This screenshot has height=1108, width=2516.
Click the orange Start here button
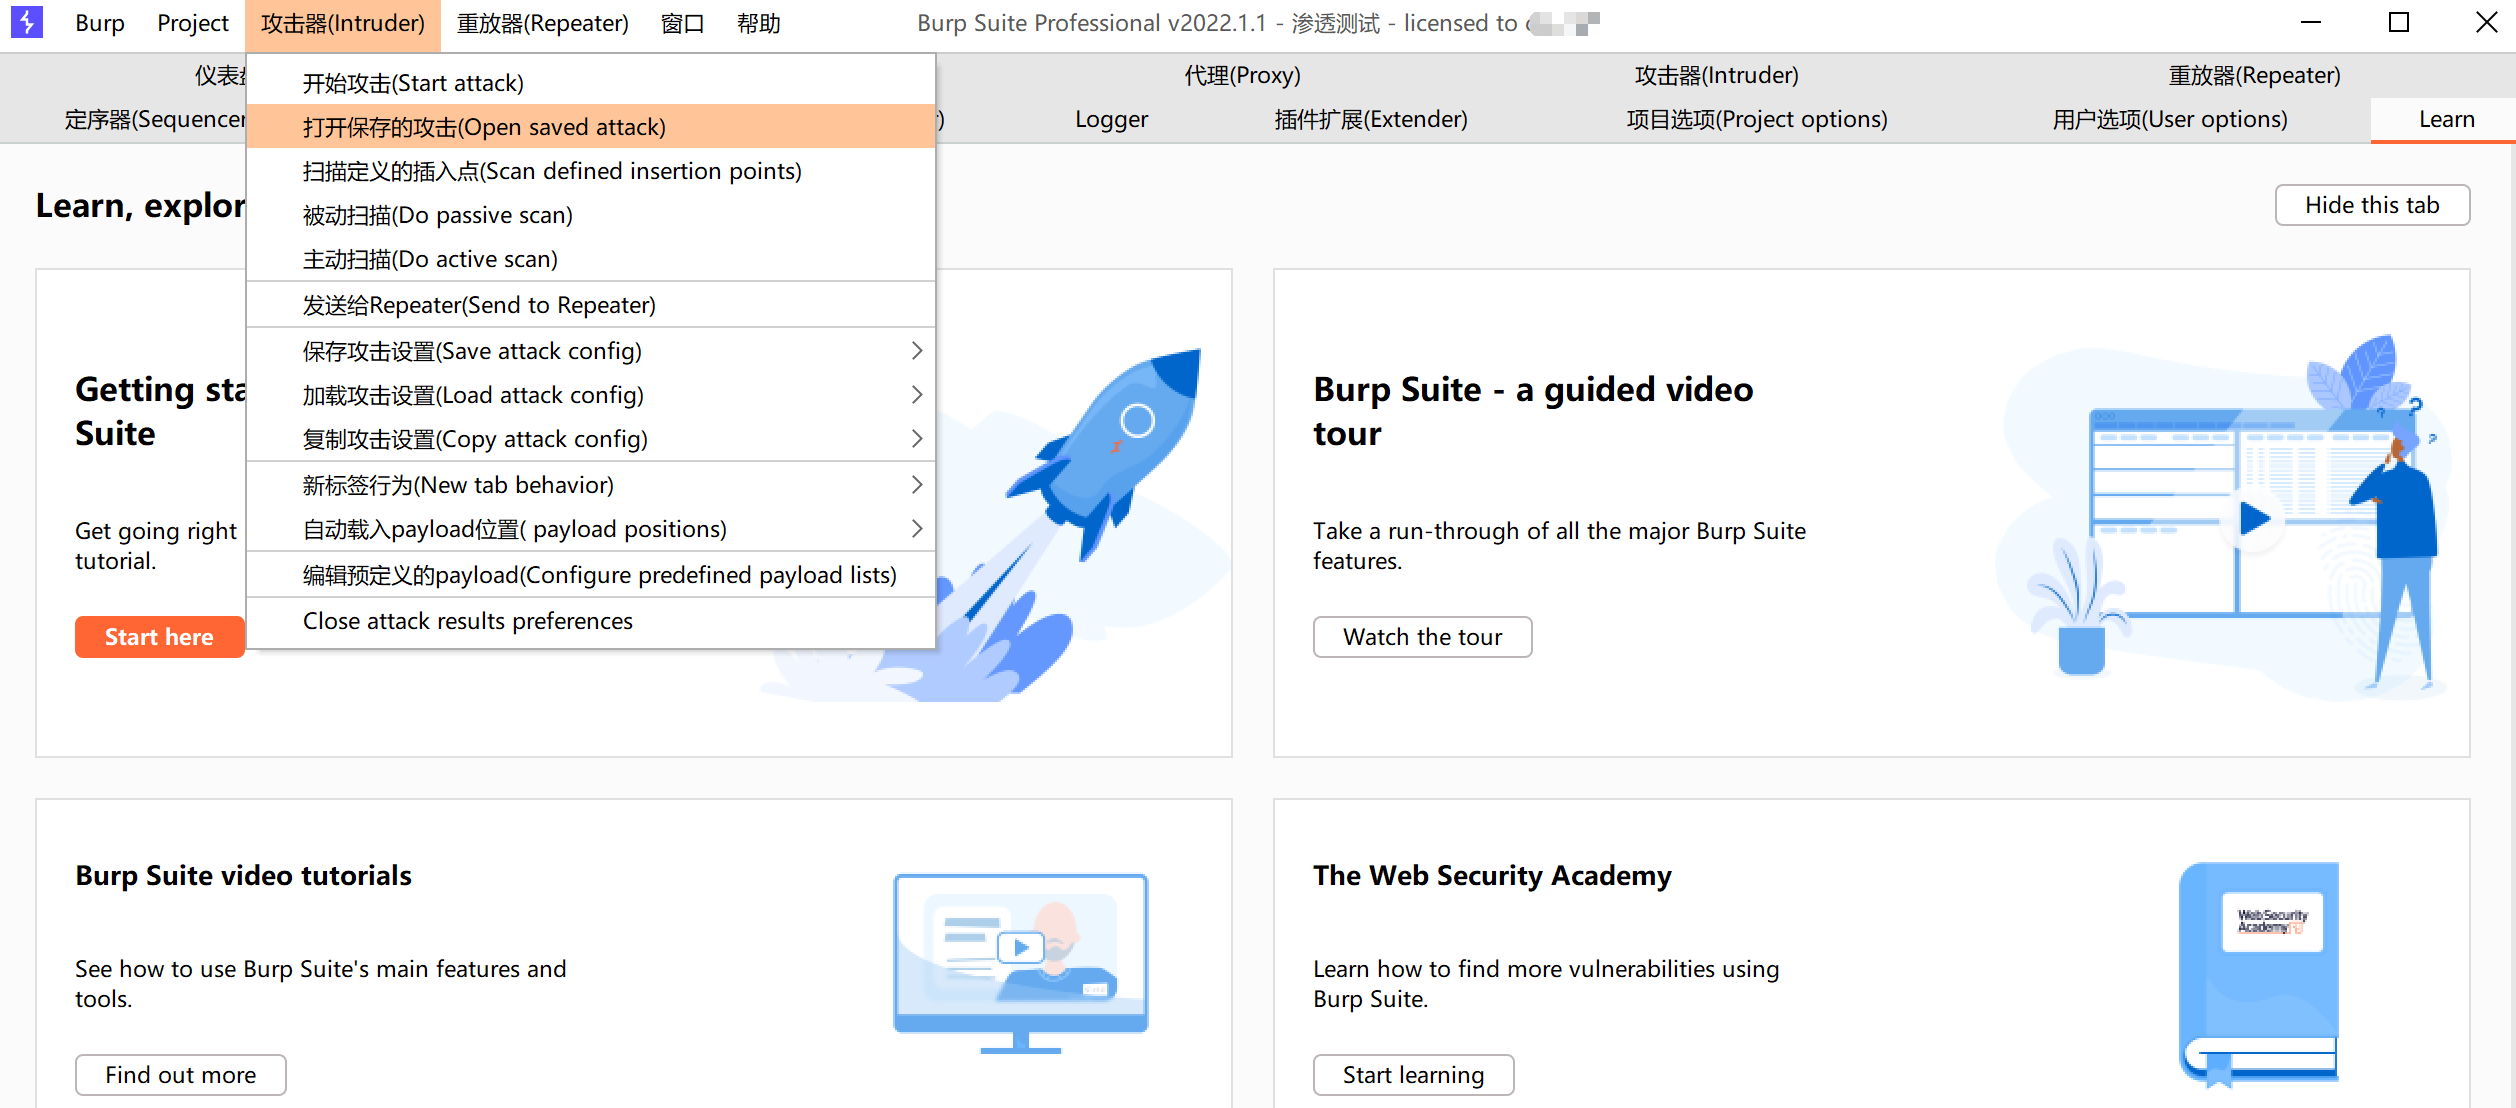159,637
